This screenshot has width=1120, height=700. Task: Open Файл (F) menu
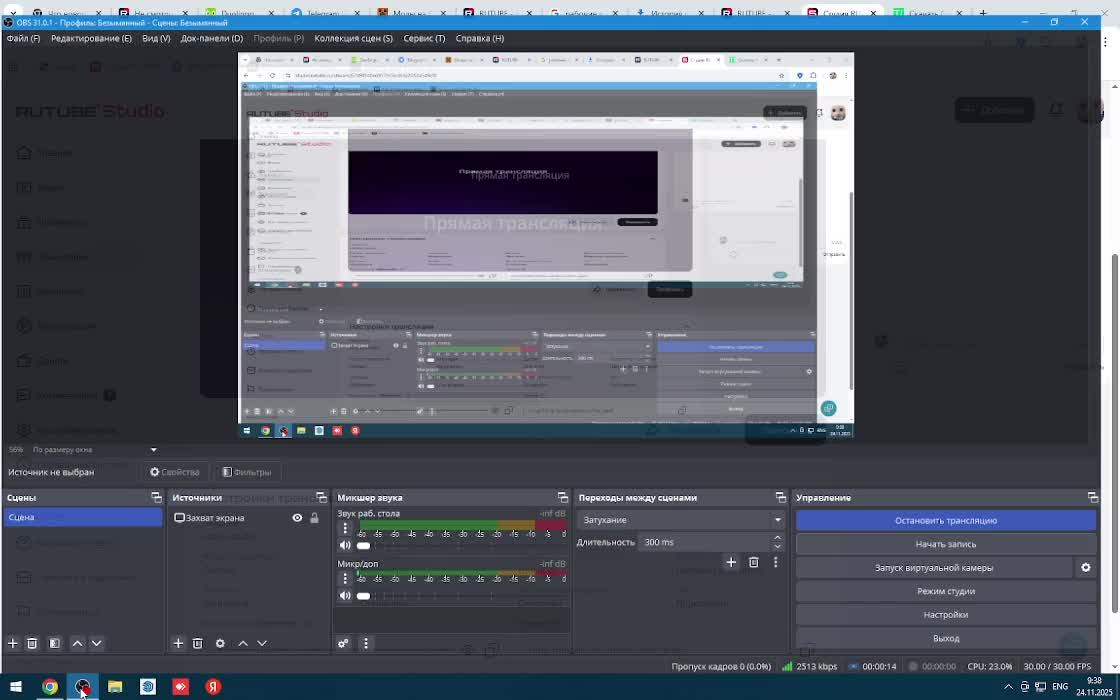(24, 39)
